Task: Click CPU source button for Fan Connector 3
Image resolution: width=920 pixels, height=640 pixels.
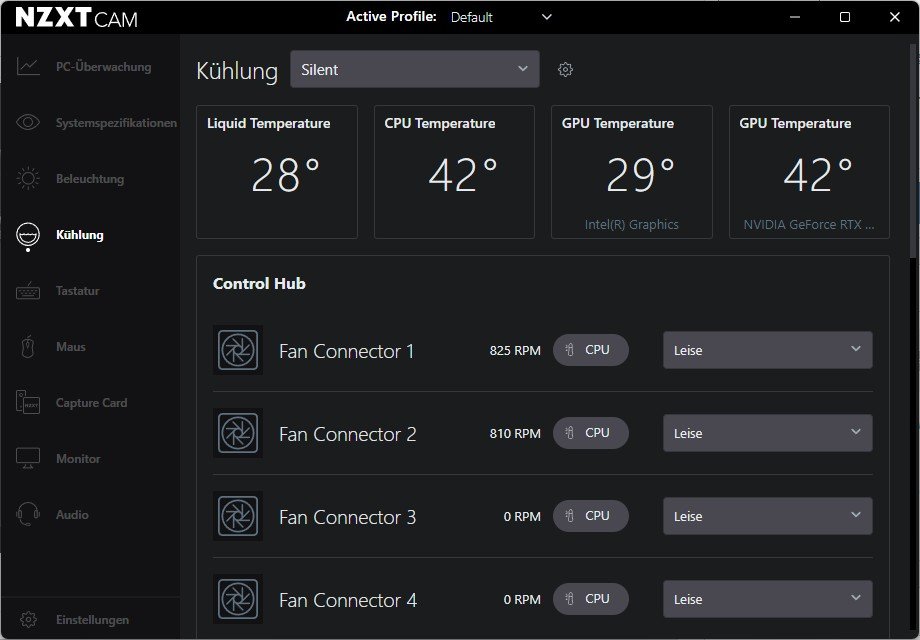Action: (590, 516)
